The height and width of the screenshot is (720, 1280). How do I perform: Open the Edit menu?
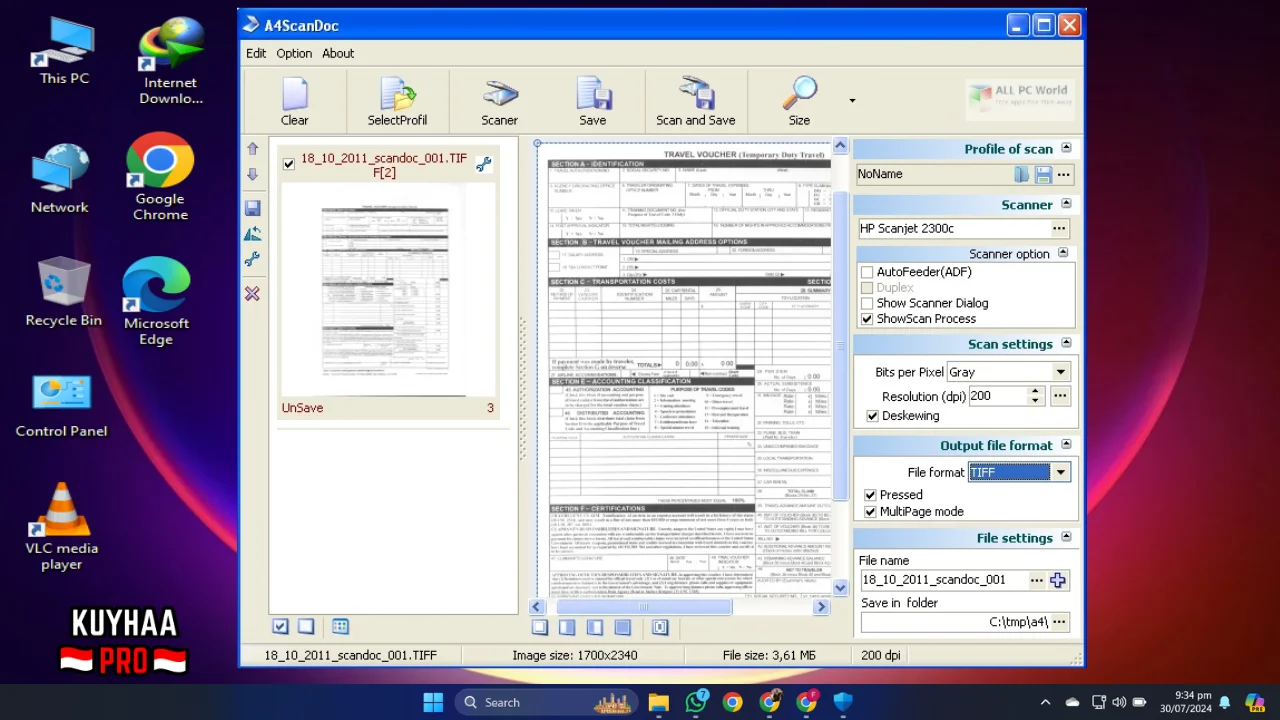coord(256,53)
